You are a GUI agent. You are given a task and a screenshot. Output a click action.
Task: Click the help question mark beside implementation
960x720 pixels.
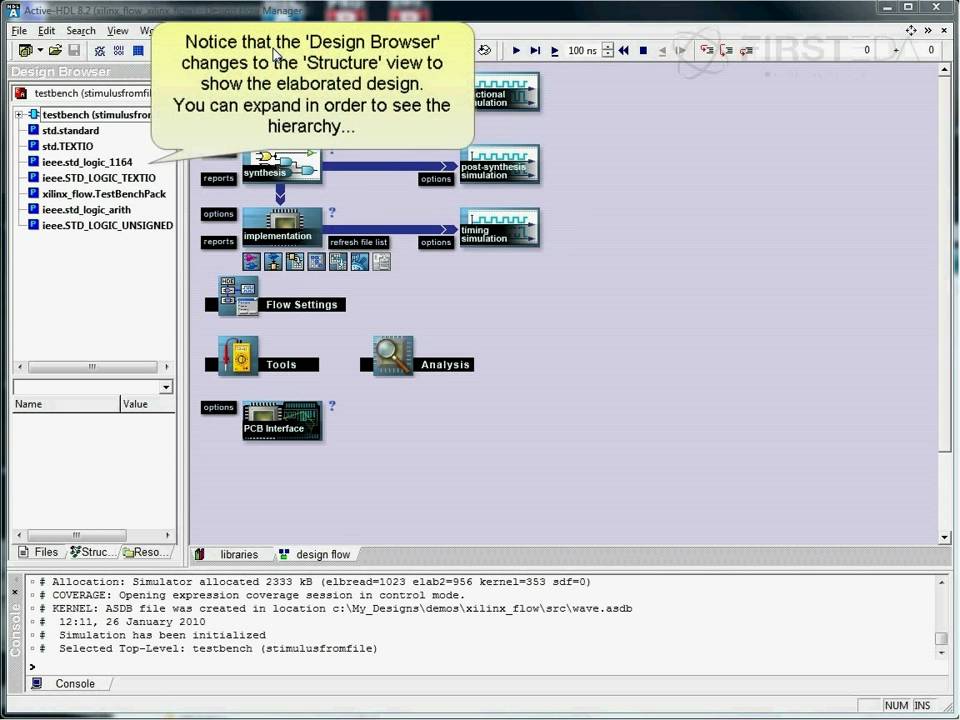pos(332,212)
